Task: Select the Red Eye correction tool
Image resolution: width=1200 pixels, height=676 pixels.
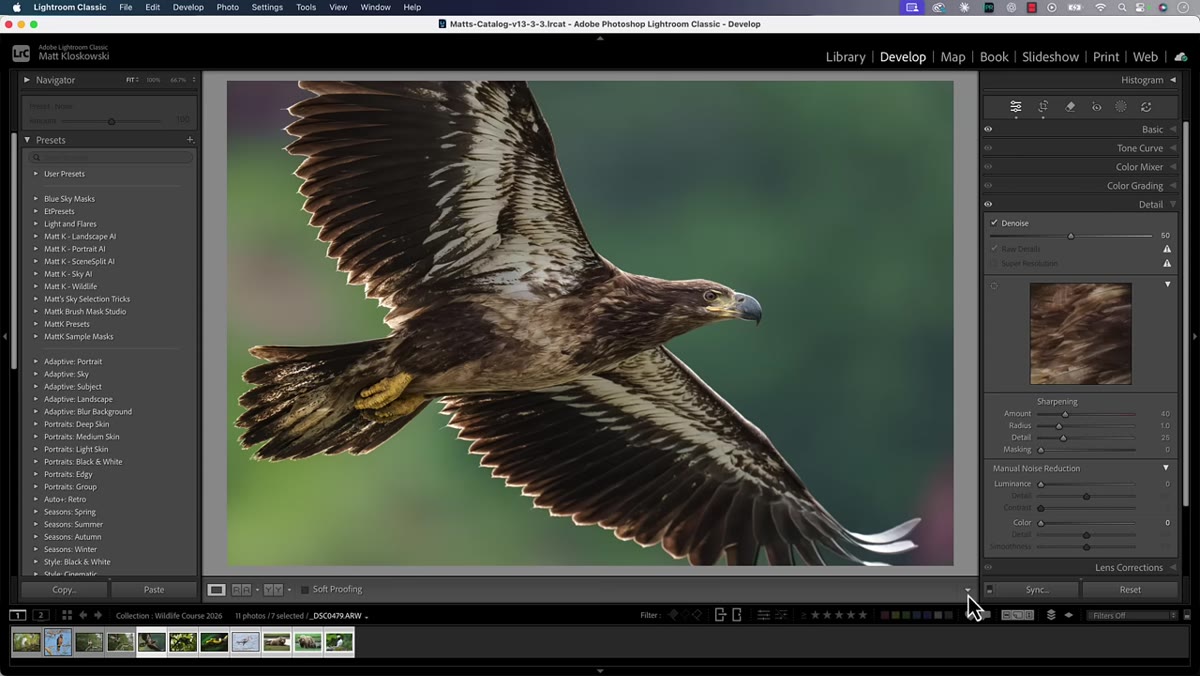Action: (1096, 106)
